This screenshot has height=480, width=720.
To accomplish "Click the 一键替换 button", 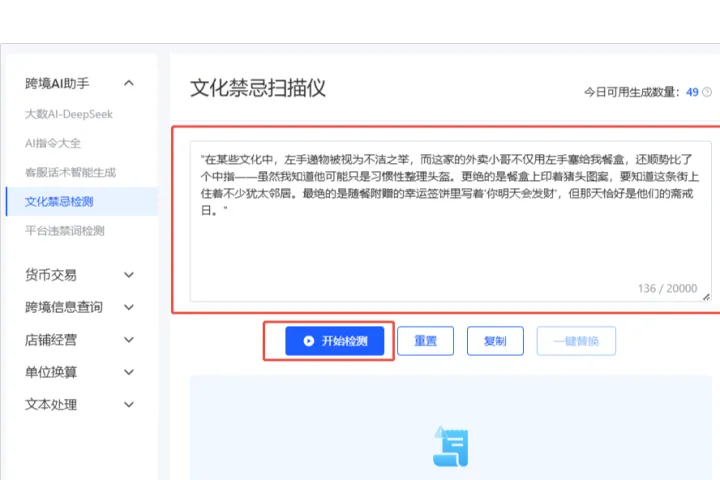I will [576, 341].
